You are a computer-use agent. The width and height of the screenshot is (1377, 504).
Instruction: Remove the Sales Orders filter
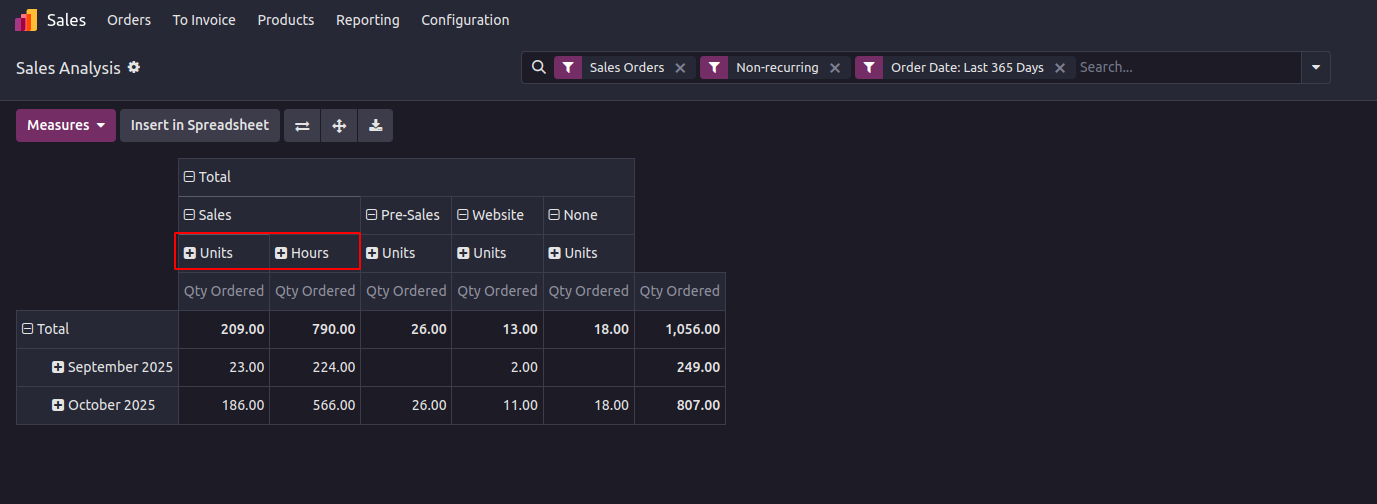pyautogui.click(x=680, y=68)
